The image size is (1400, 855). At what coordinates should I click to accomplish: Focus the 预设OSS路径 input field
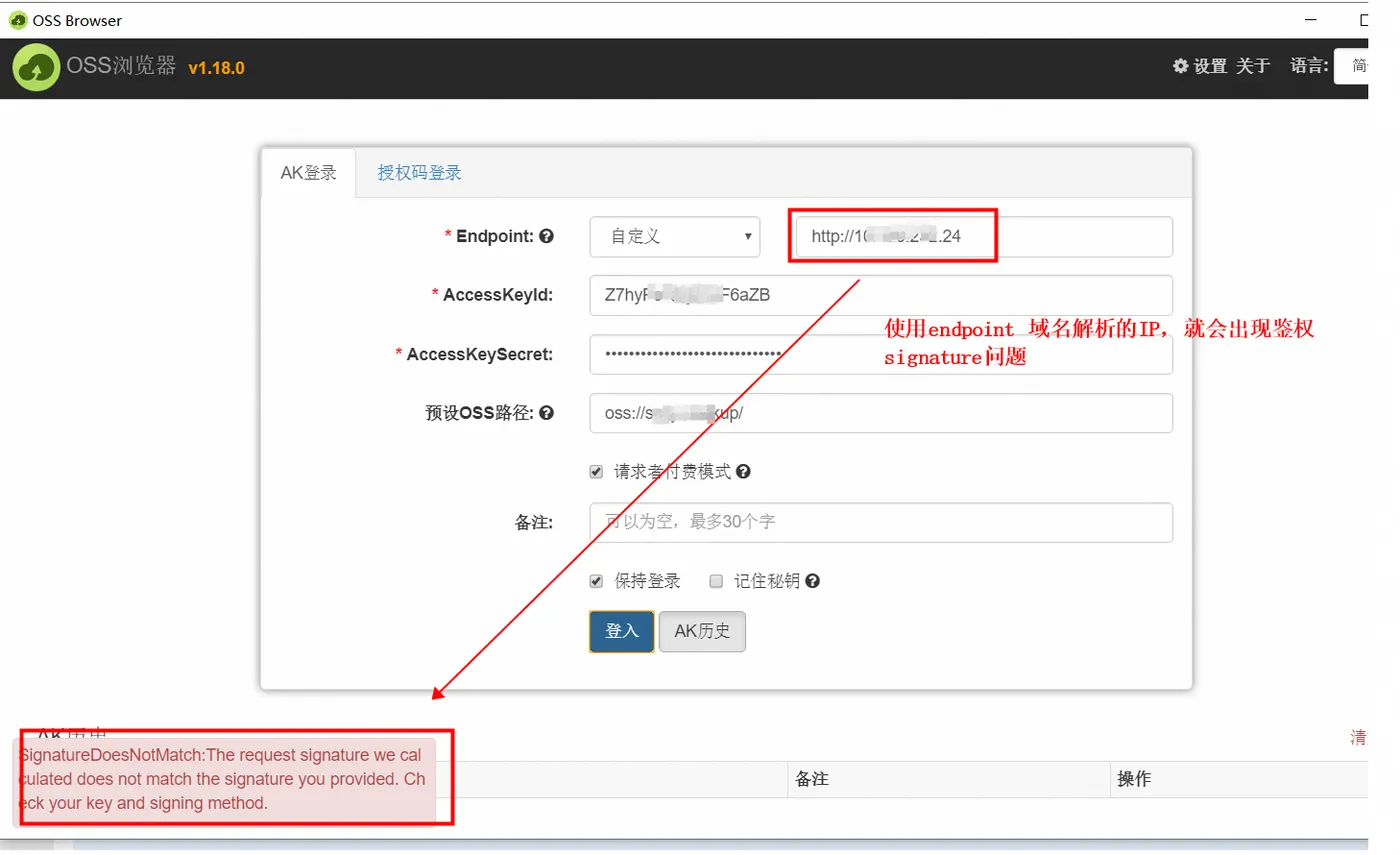881,413
